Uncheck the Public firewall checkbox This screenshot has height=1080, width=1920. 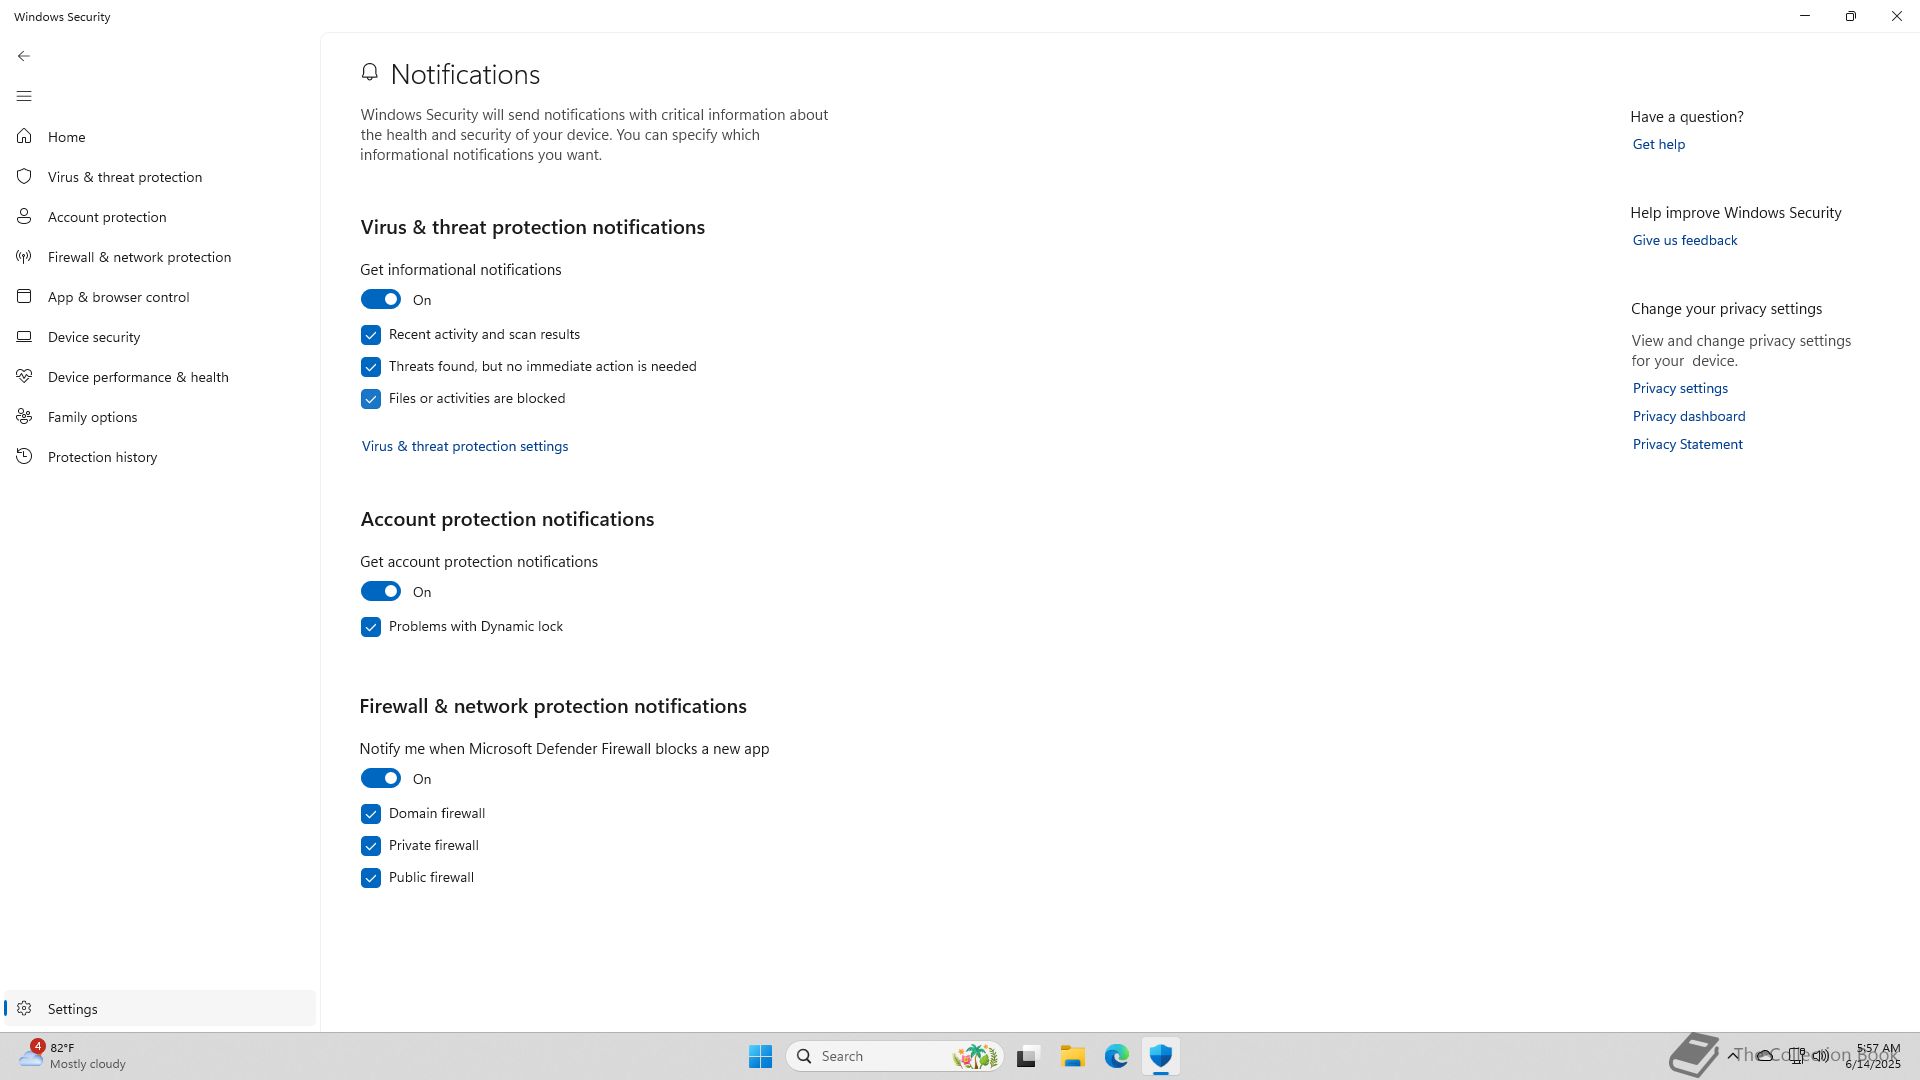tap(371, 878)
